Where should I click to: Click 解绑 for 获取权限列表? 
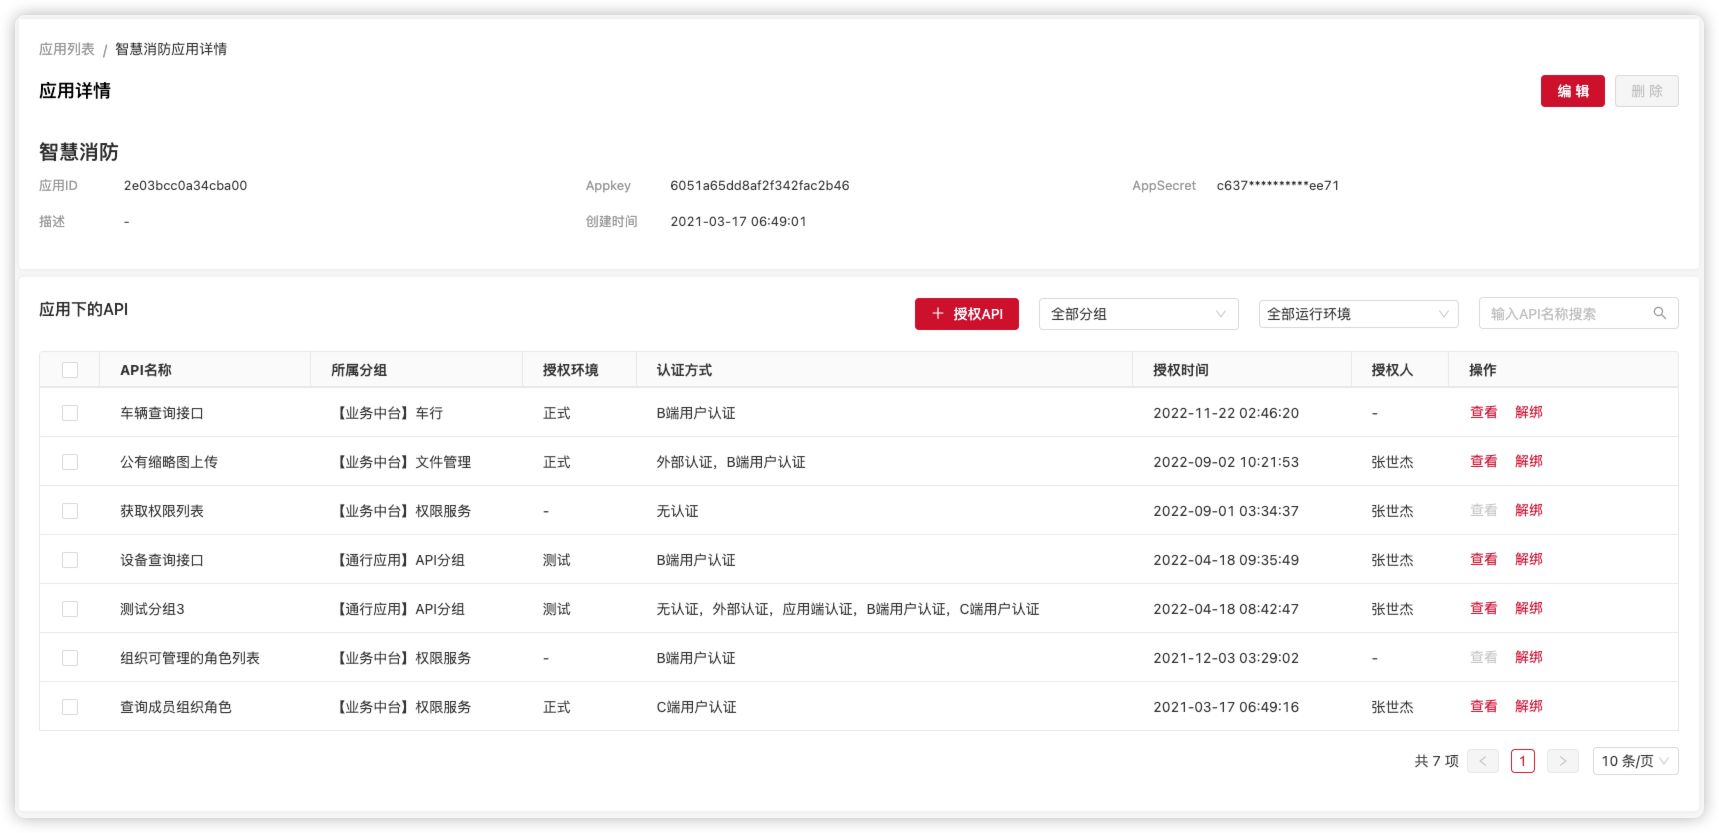point(1529,510)
